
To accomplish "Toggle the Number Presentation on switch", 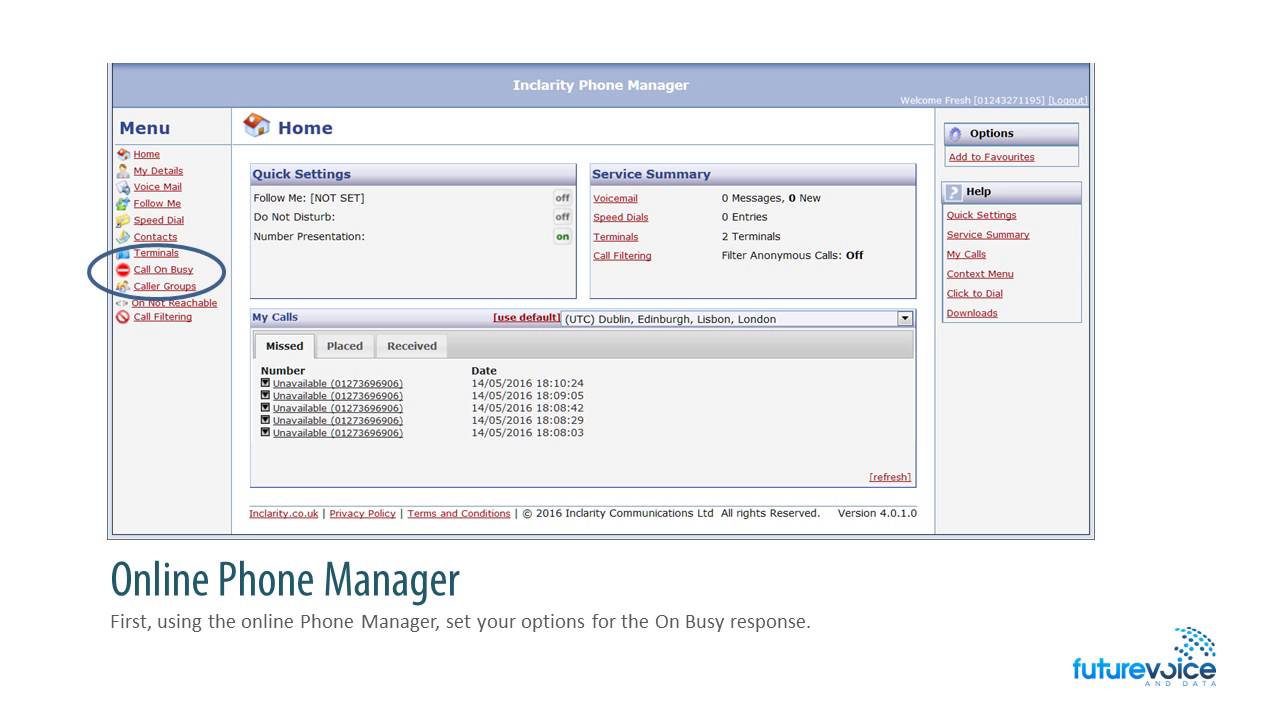I will click(x=562, y=237).
